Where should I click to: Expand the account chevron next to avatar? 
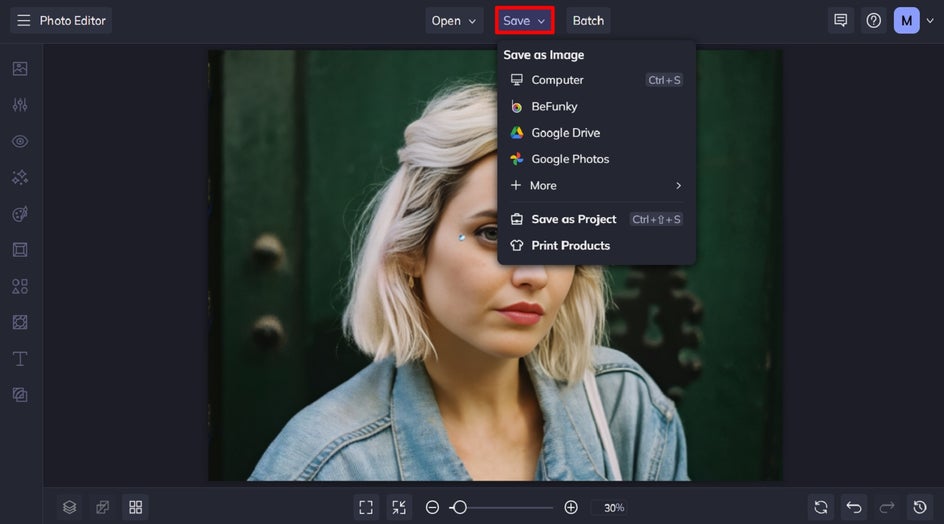click(930, 20)
